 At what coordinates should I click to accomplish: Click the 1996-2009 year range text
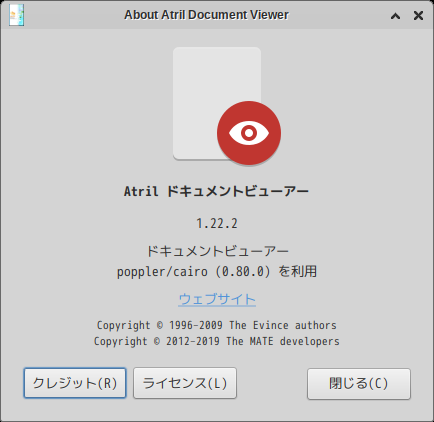[196, 325]
